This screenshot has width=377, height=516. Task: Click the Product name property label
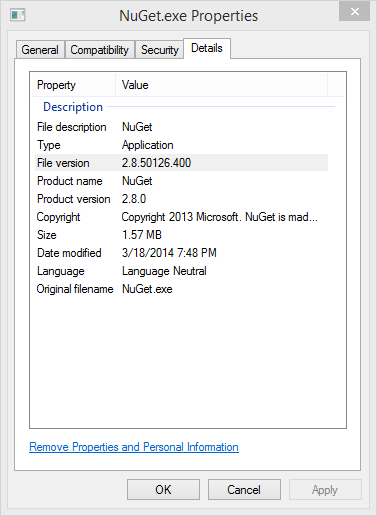click(70, 181)
